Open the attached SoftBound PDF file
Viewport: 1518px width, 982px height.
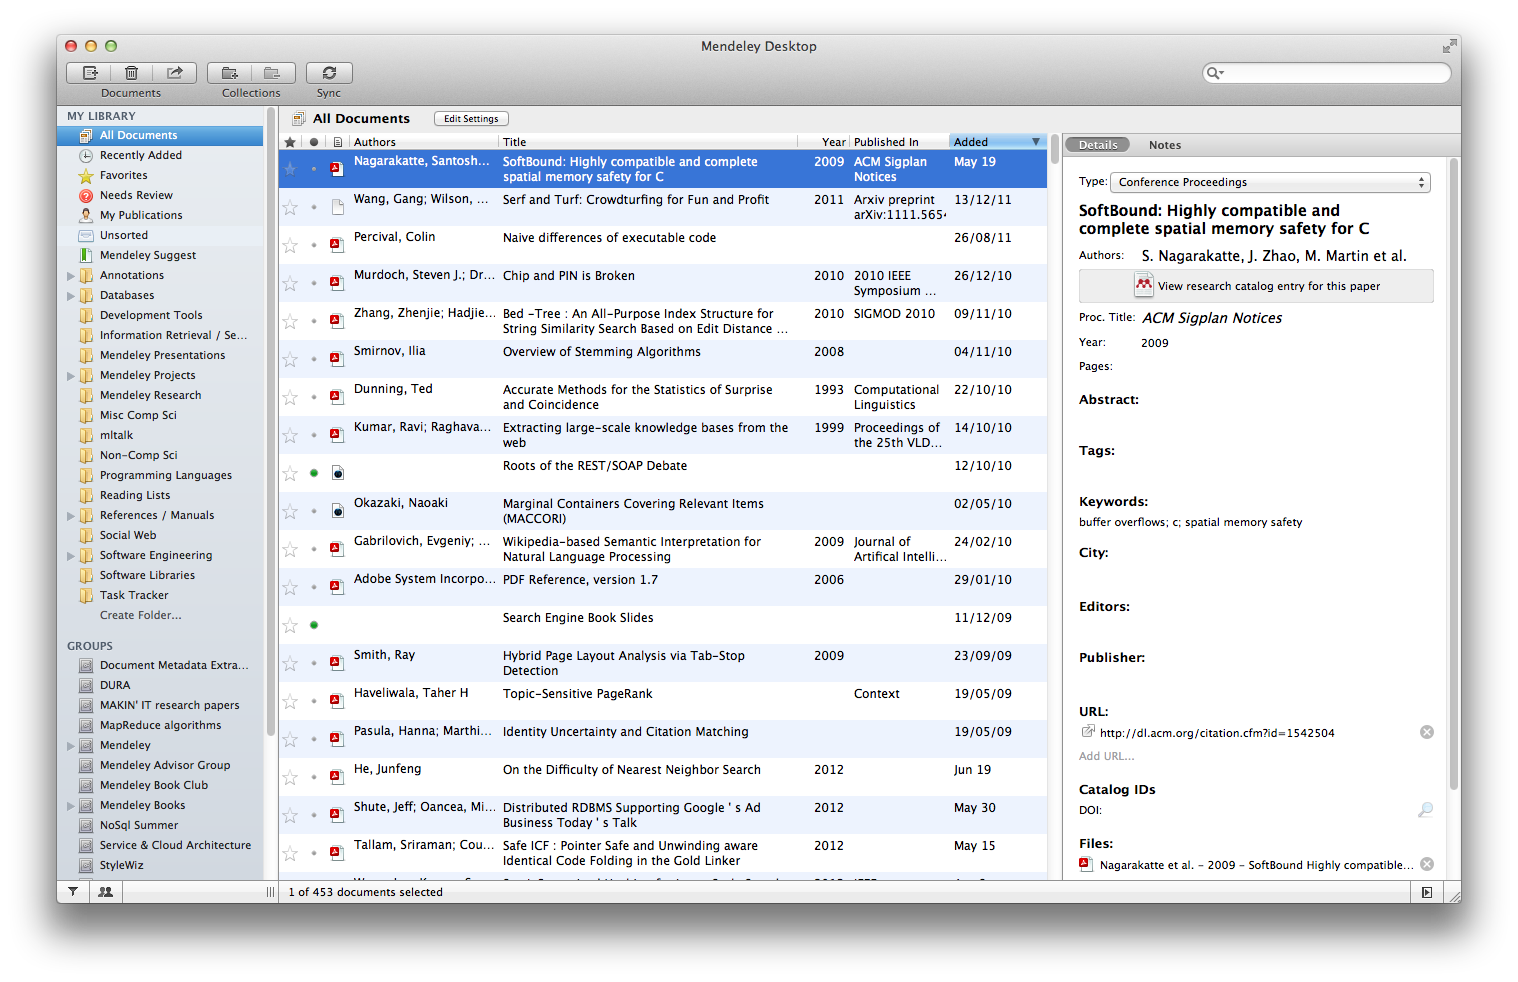pos(1256,865)
